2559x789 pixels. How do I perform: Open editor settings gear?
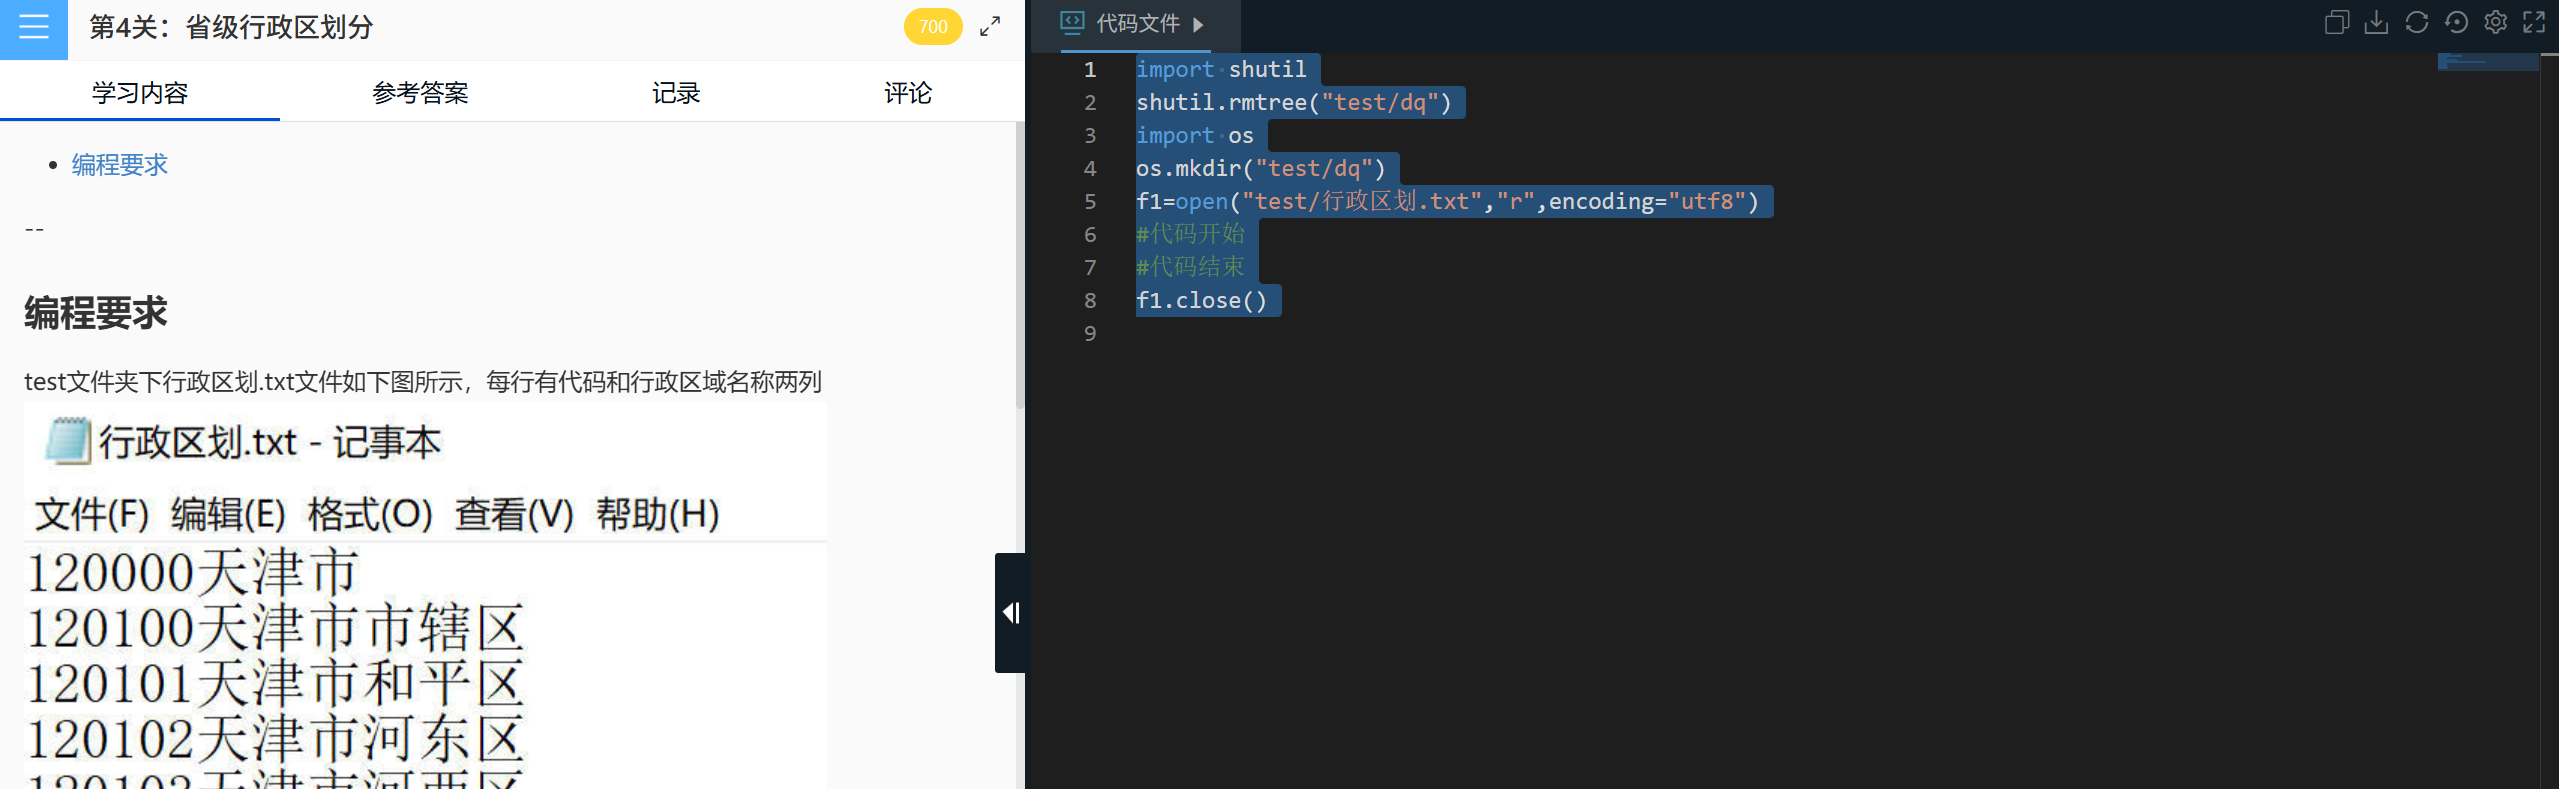coord(2496,23)
